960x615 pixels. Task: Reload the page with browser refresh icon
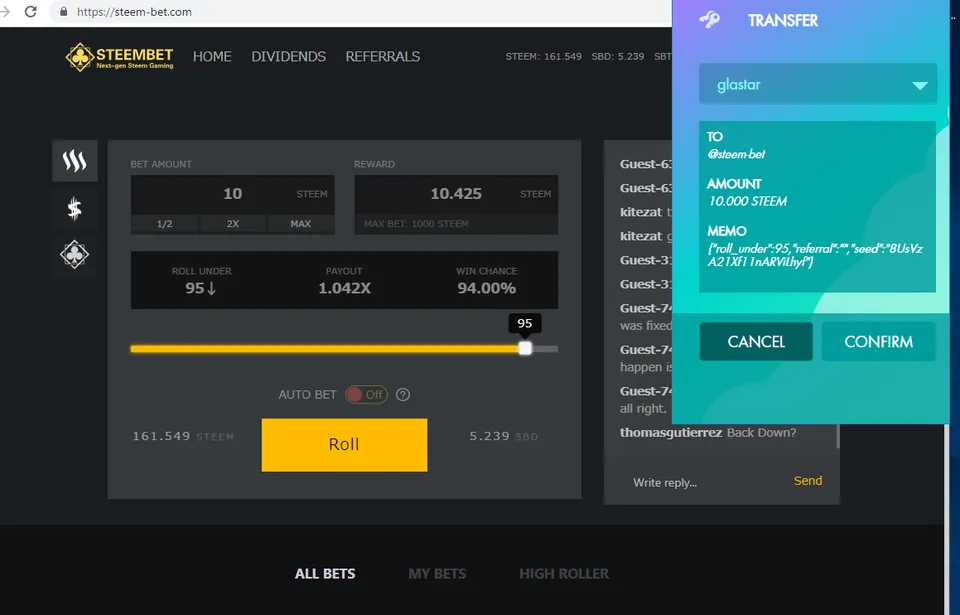(x=31, y=12)
